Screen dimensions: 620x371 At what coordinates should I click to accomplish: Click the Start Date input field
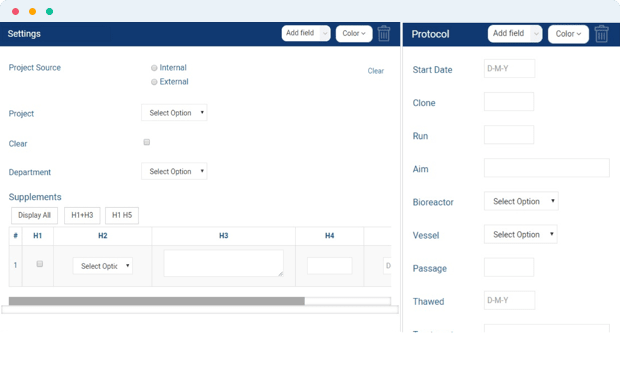coord(509,68)
